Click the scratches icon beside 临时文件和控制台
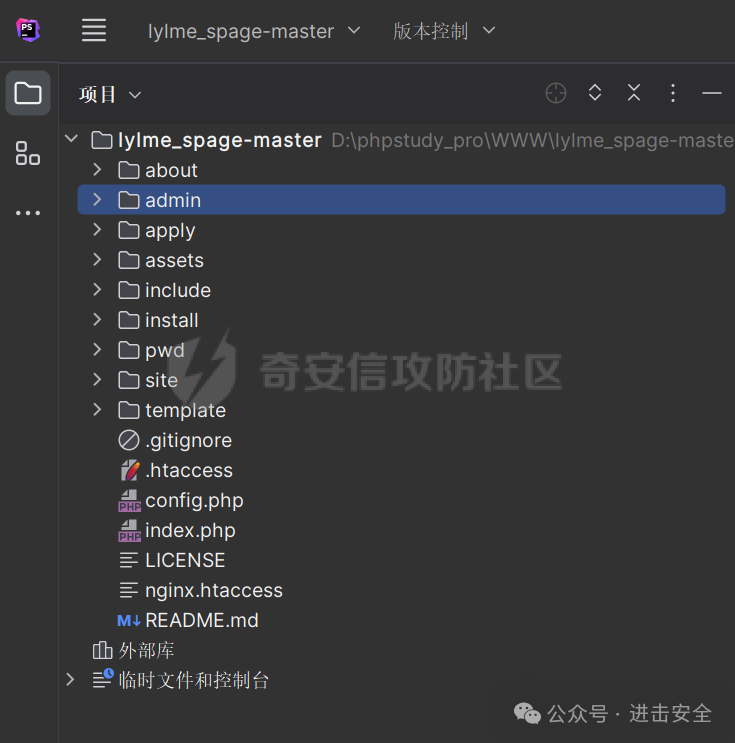Screen dimensions: 735x743 tap(103, 679)
